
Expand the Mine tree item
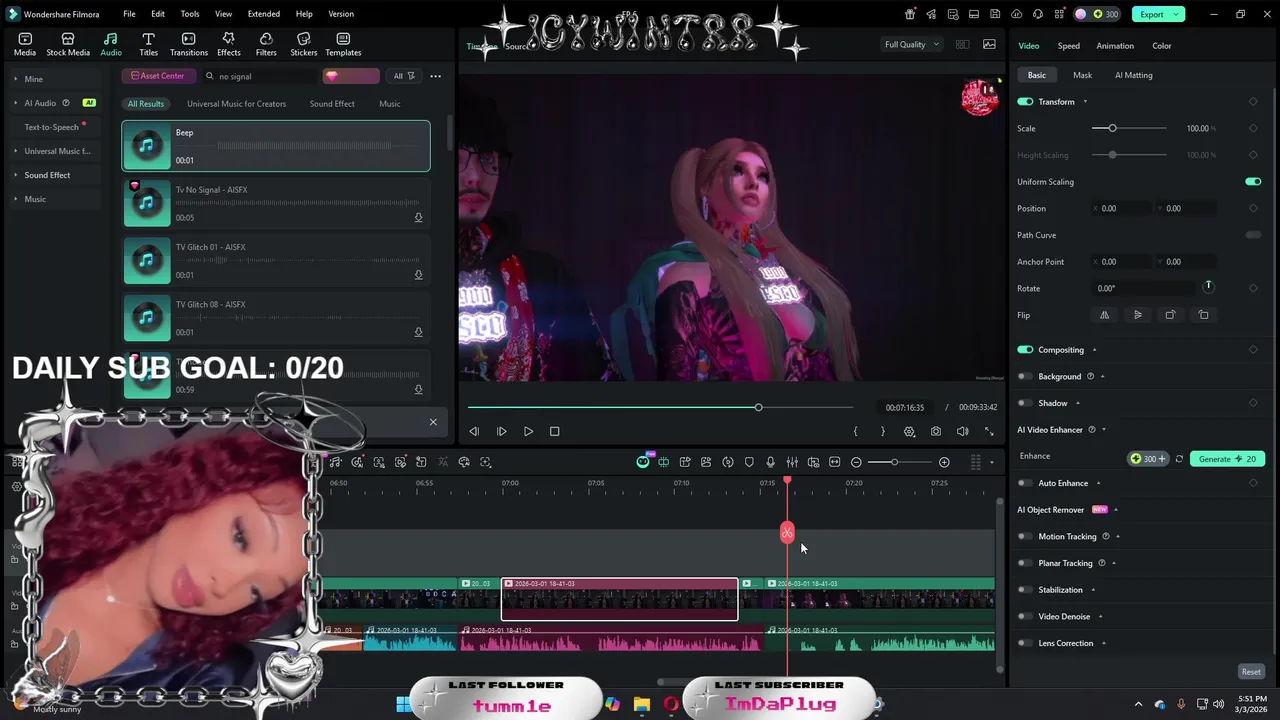[15, 79]
